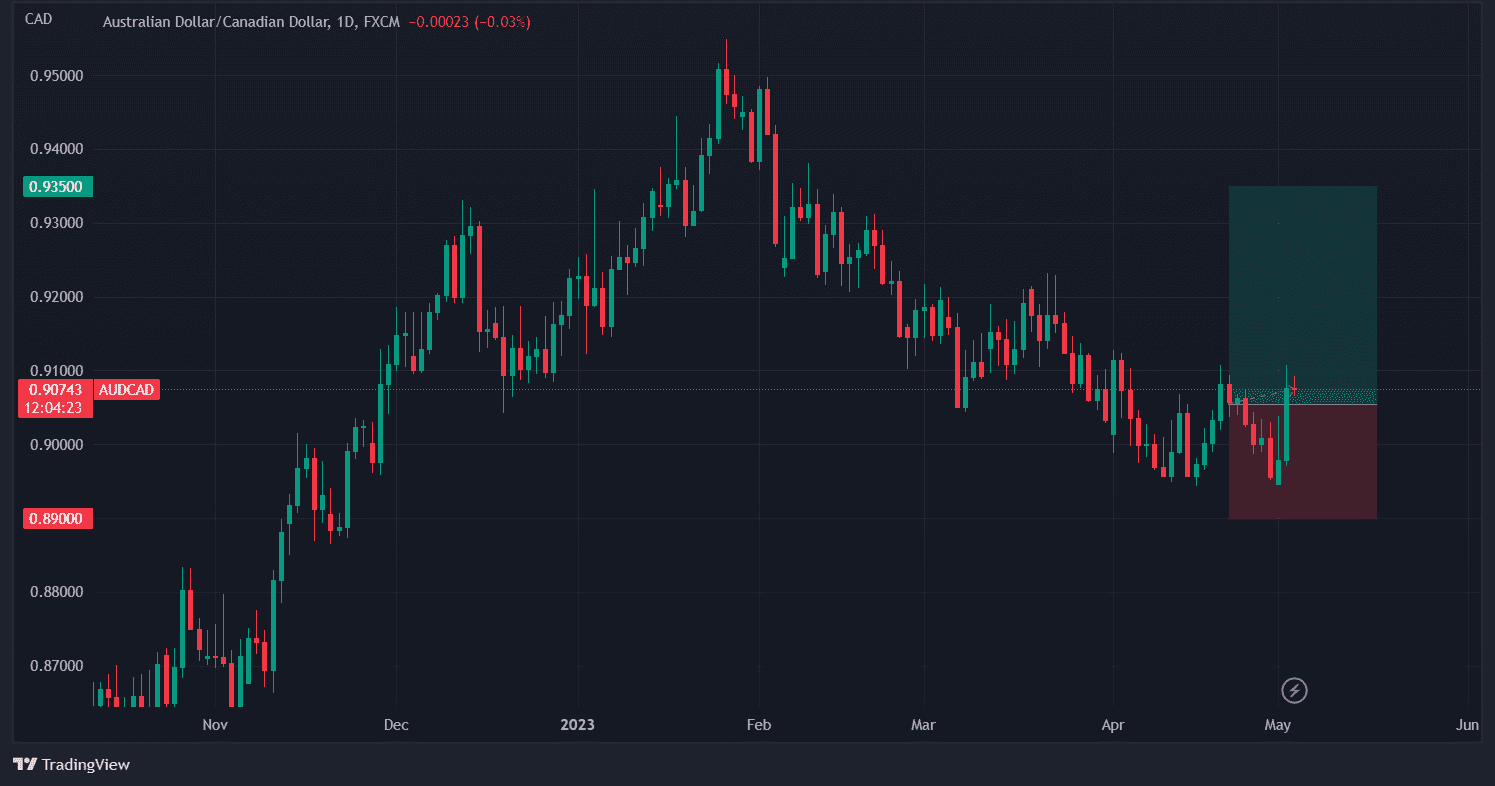
Task: Click the price change value −0.00023 (−0.03%)
Action: (469, 21)
